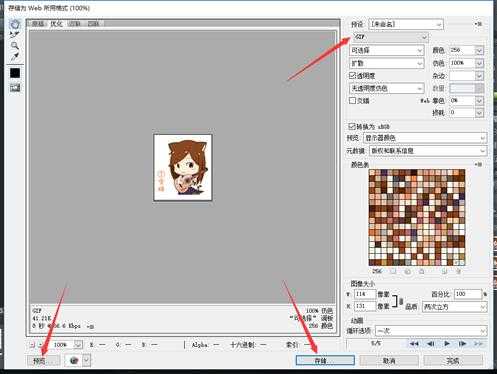Jump to the last animation frame
Screen dimensions: 497x374
coord(478,344)
